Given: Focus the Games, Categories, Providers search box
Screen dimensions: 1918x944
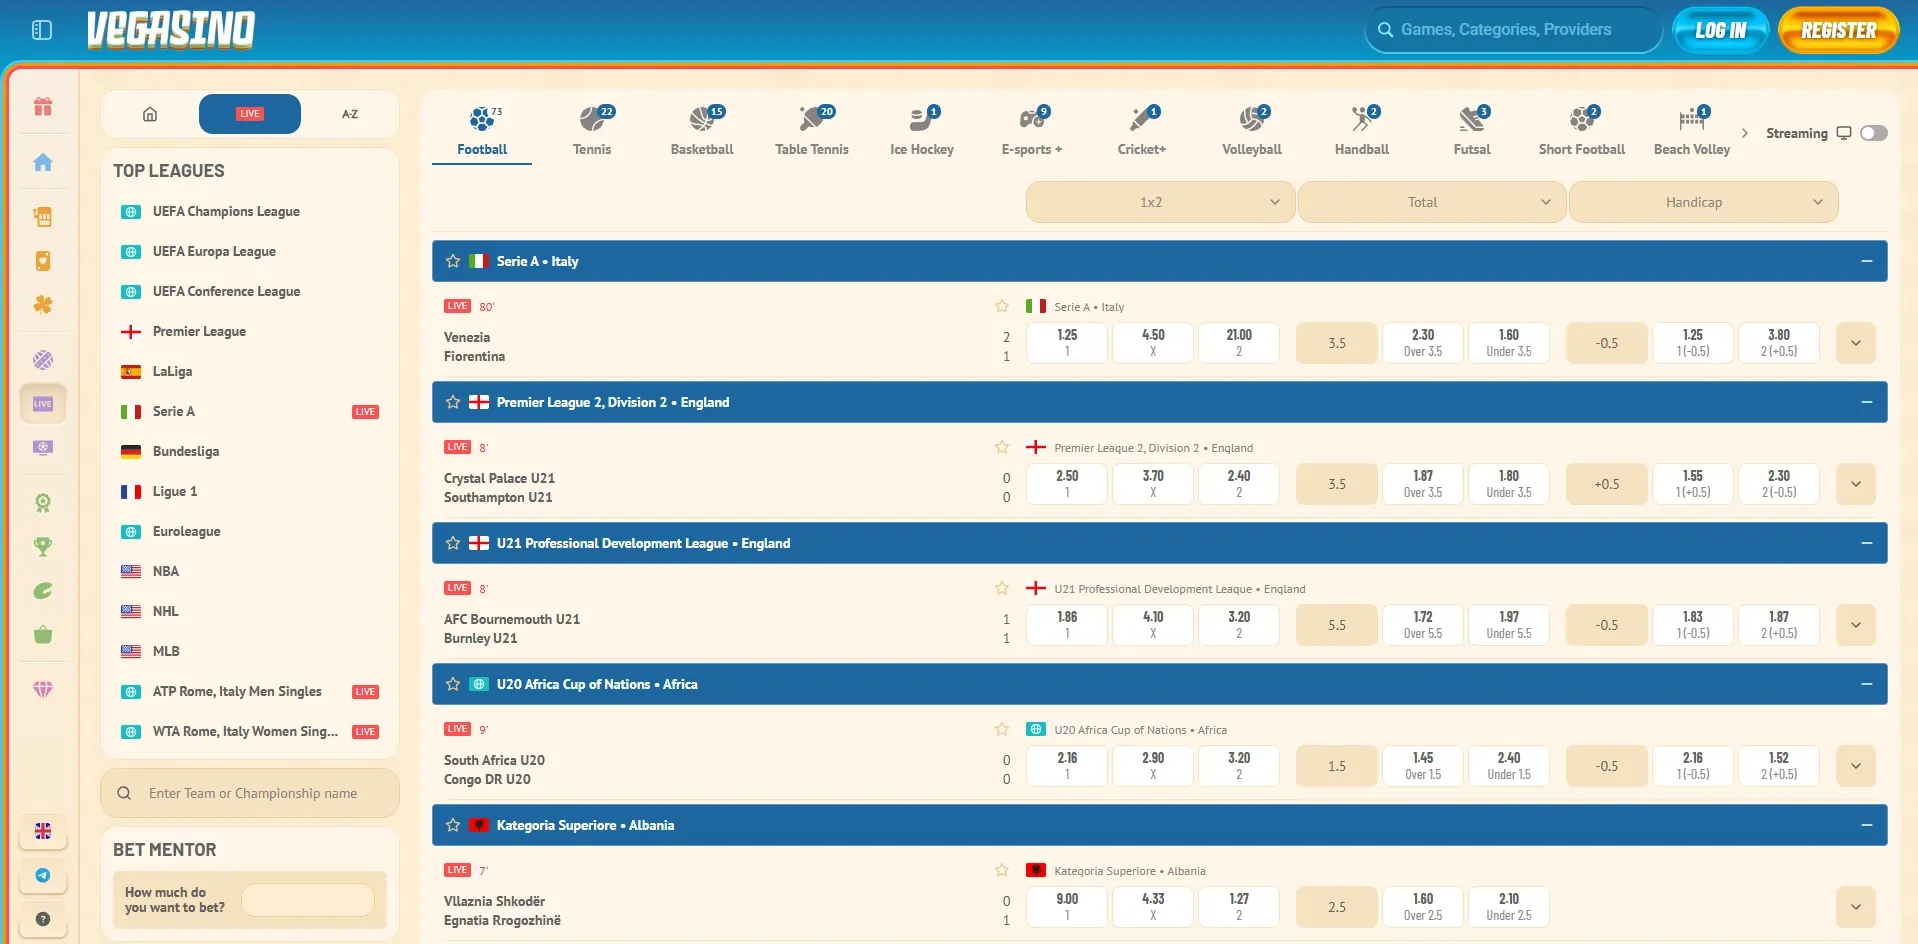Looking at the screenshot, I should pos(1513,30).
